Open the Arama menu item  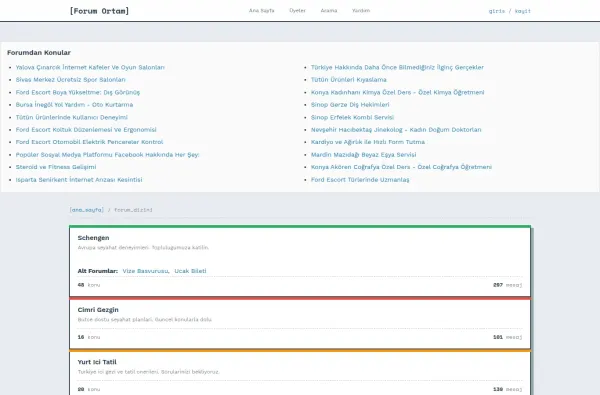click(x=329, y=11)
